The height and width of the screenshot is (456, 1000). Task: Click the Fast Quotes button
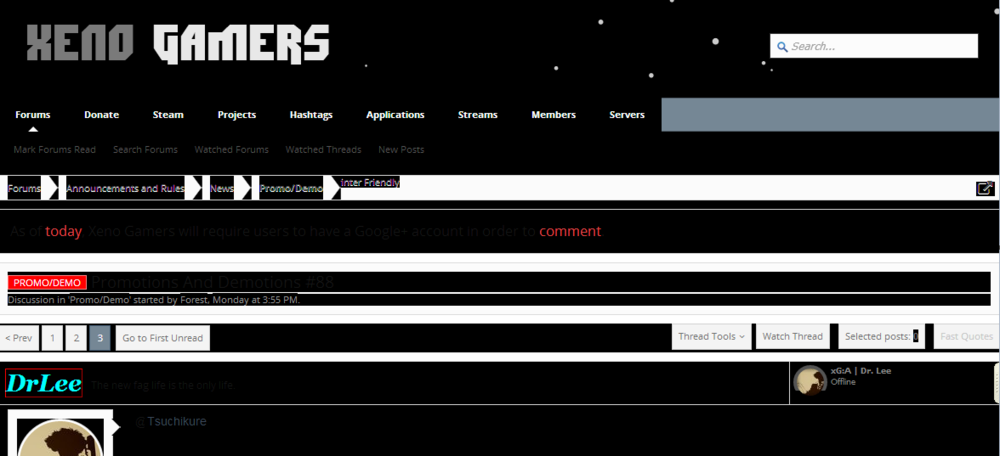[x=966, y=336]
